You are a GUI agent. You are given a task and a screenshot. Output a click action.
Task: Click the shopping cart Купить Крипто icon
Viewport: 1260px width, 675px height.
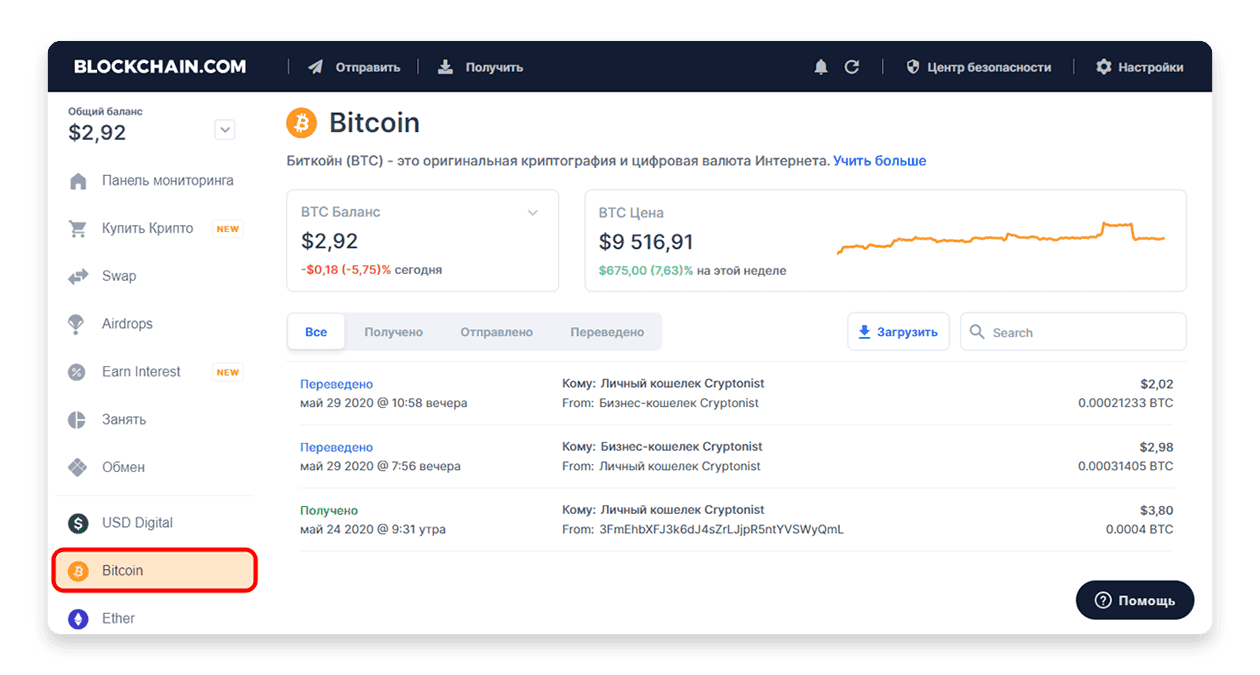click(77, 229)
